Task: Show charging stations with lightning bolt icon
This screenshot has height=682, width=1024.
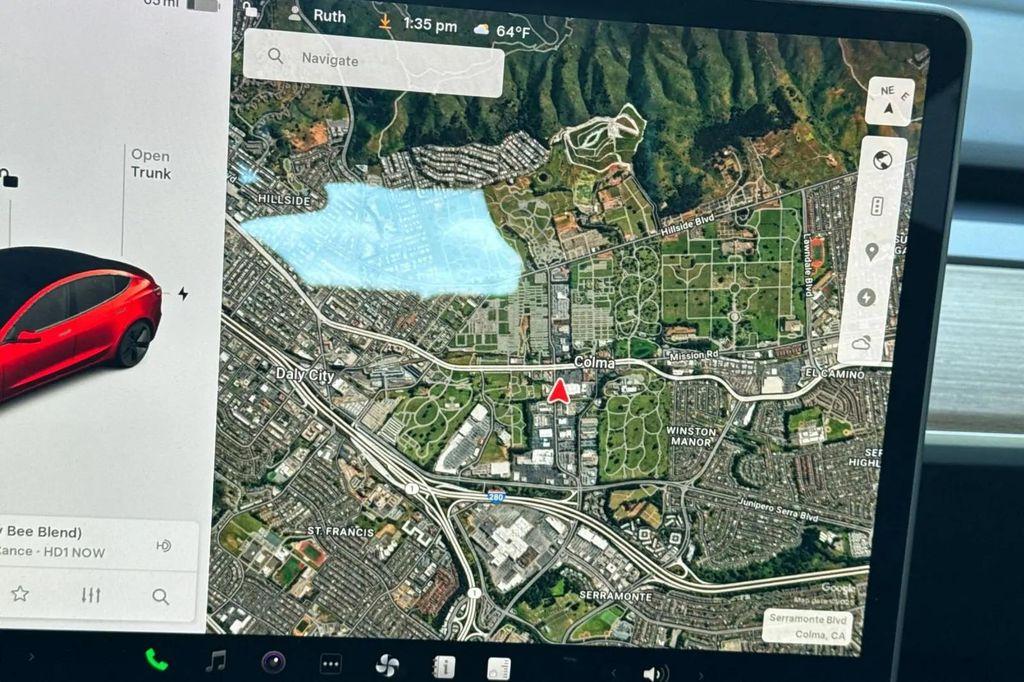Action: click(x=866, y=297)
